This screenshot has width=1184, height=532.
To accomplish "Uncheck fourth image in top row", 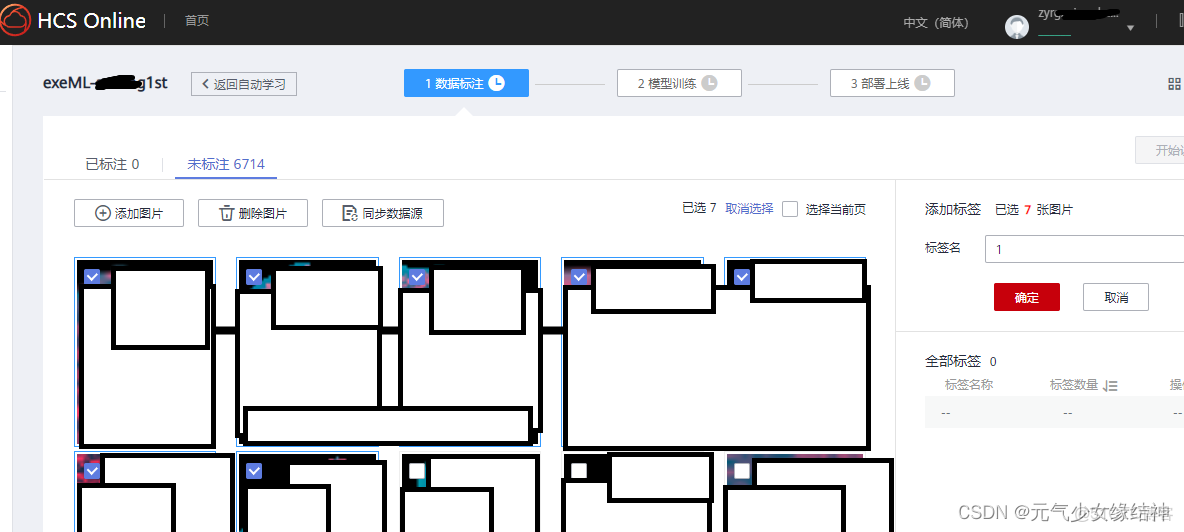I will [579, 277].
